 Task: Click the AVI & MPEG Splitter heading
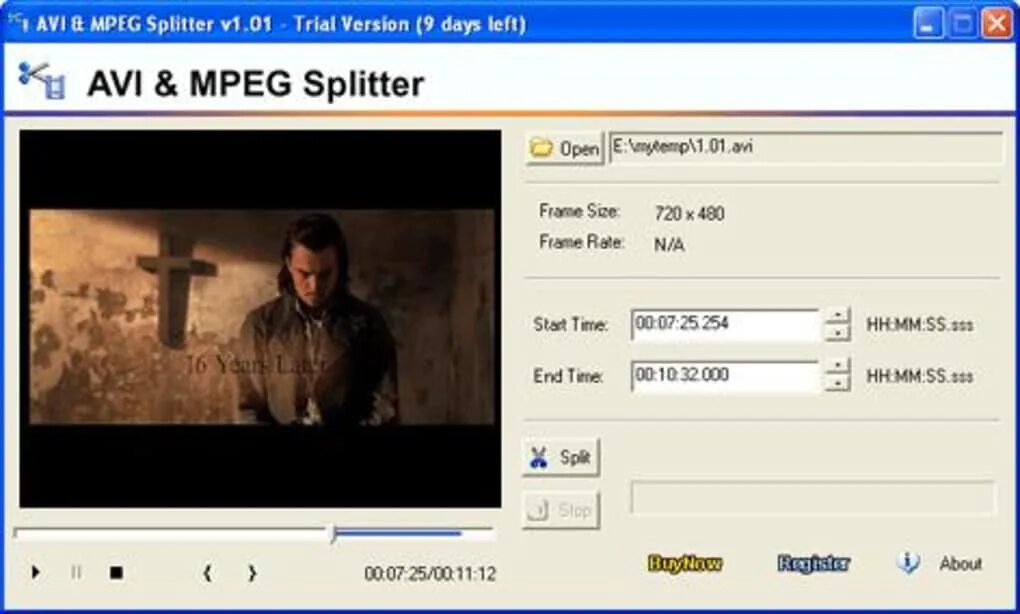(256, 84)
